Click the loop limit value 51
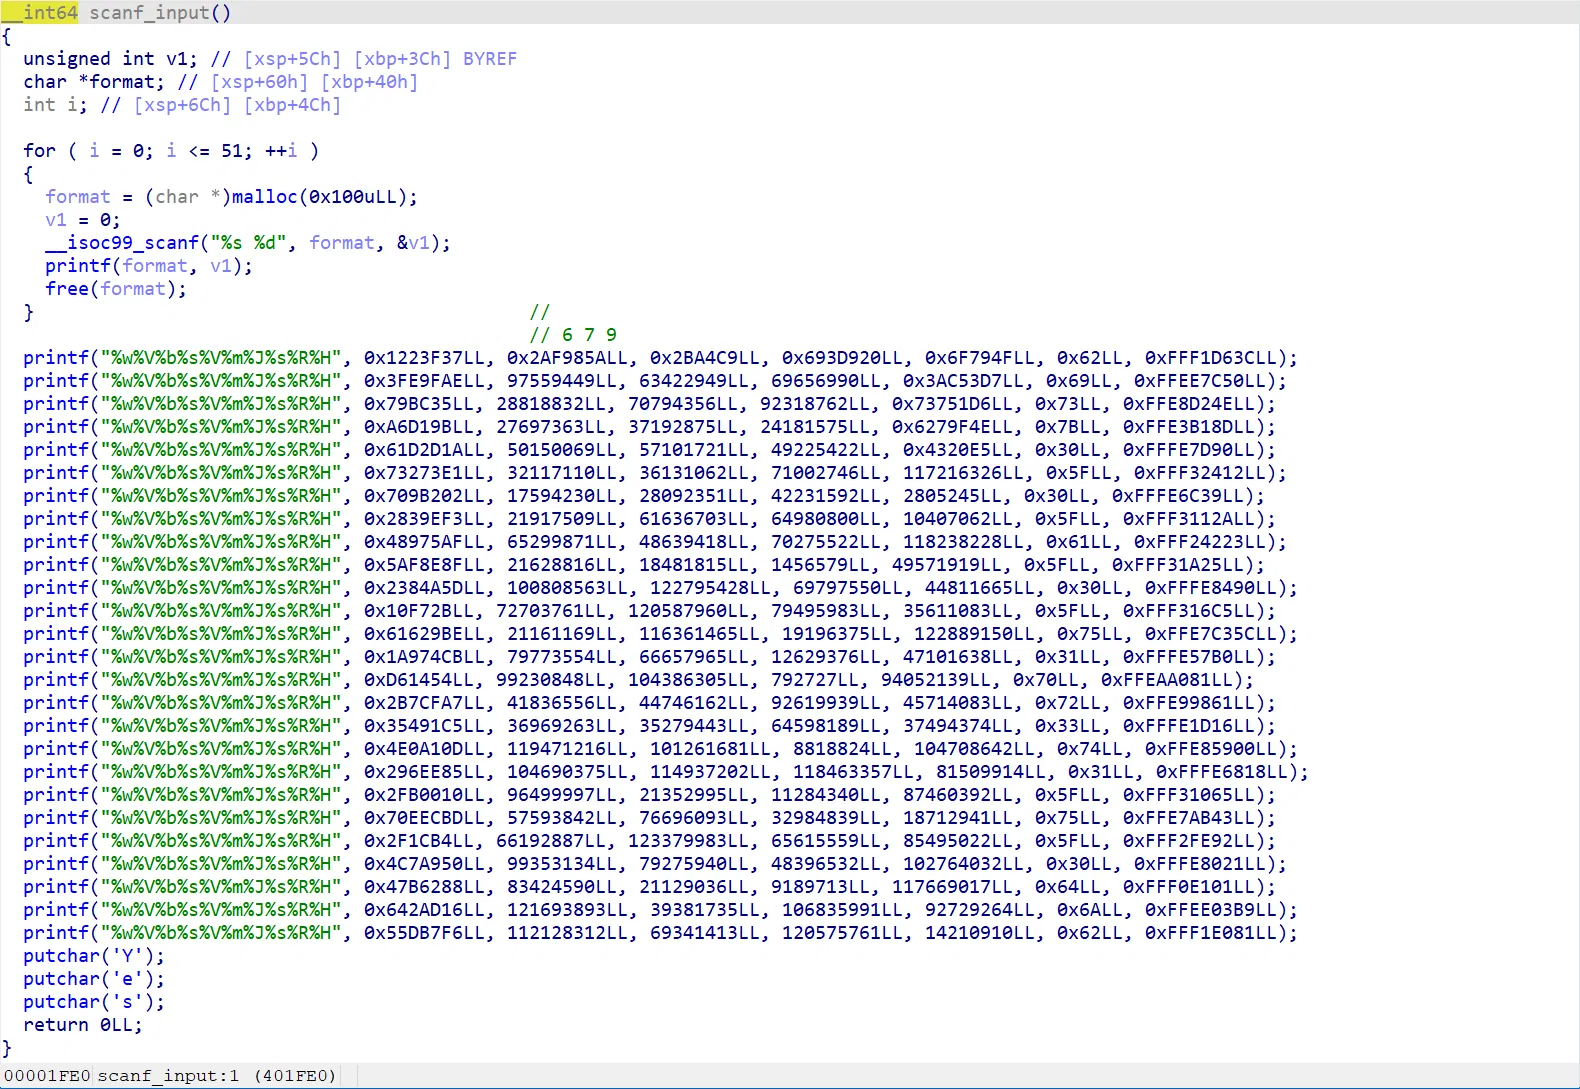Image resolution: width=1580 pixels, height=1089 pixels. 232,151
